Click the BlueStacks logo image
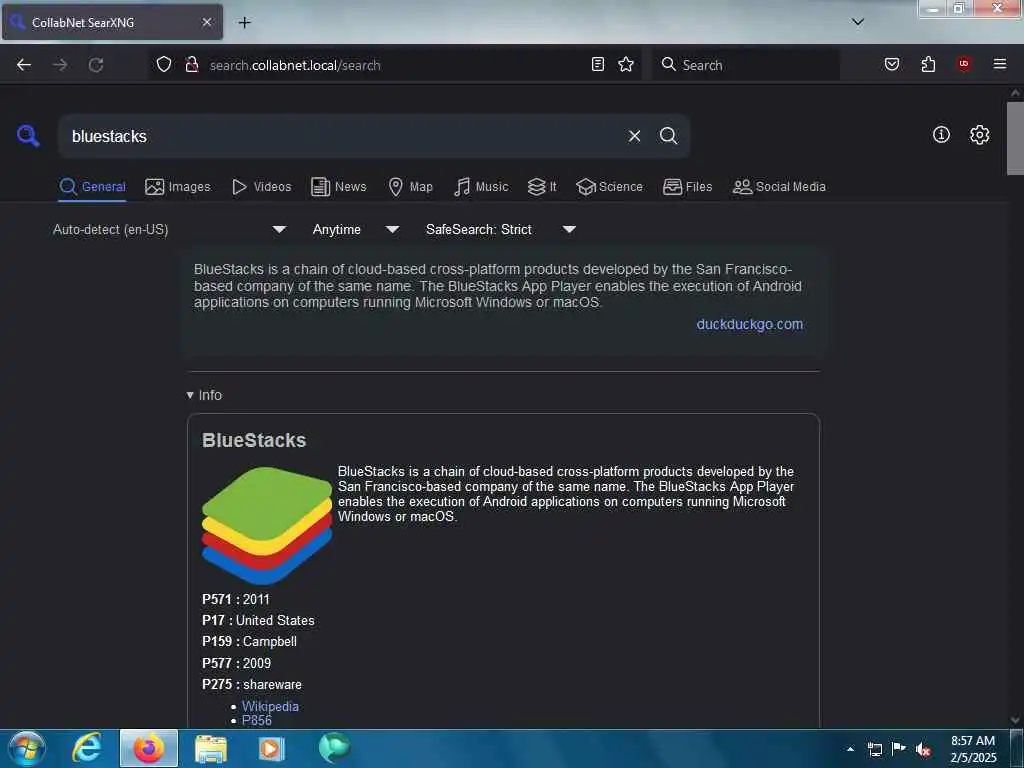 coord(267,525)
